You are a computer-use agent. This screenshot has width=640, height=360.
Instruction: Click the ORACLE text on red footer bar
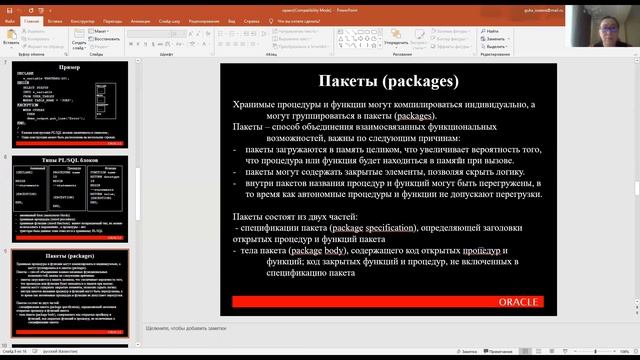pos(518,302)
